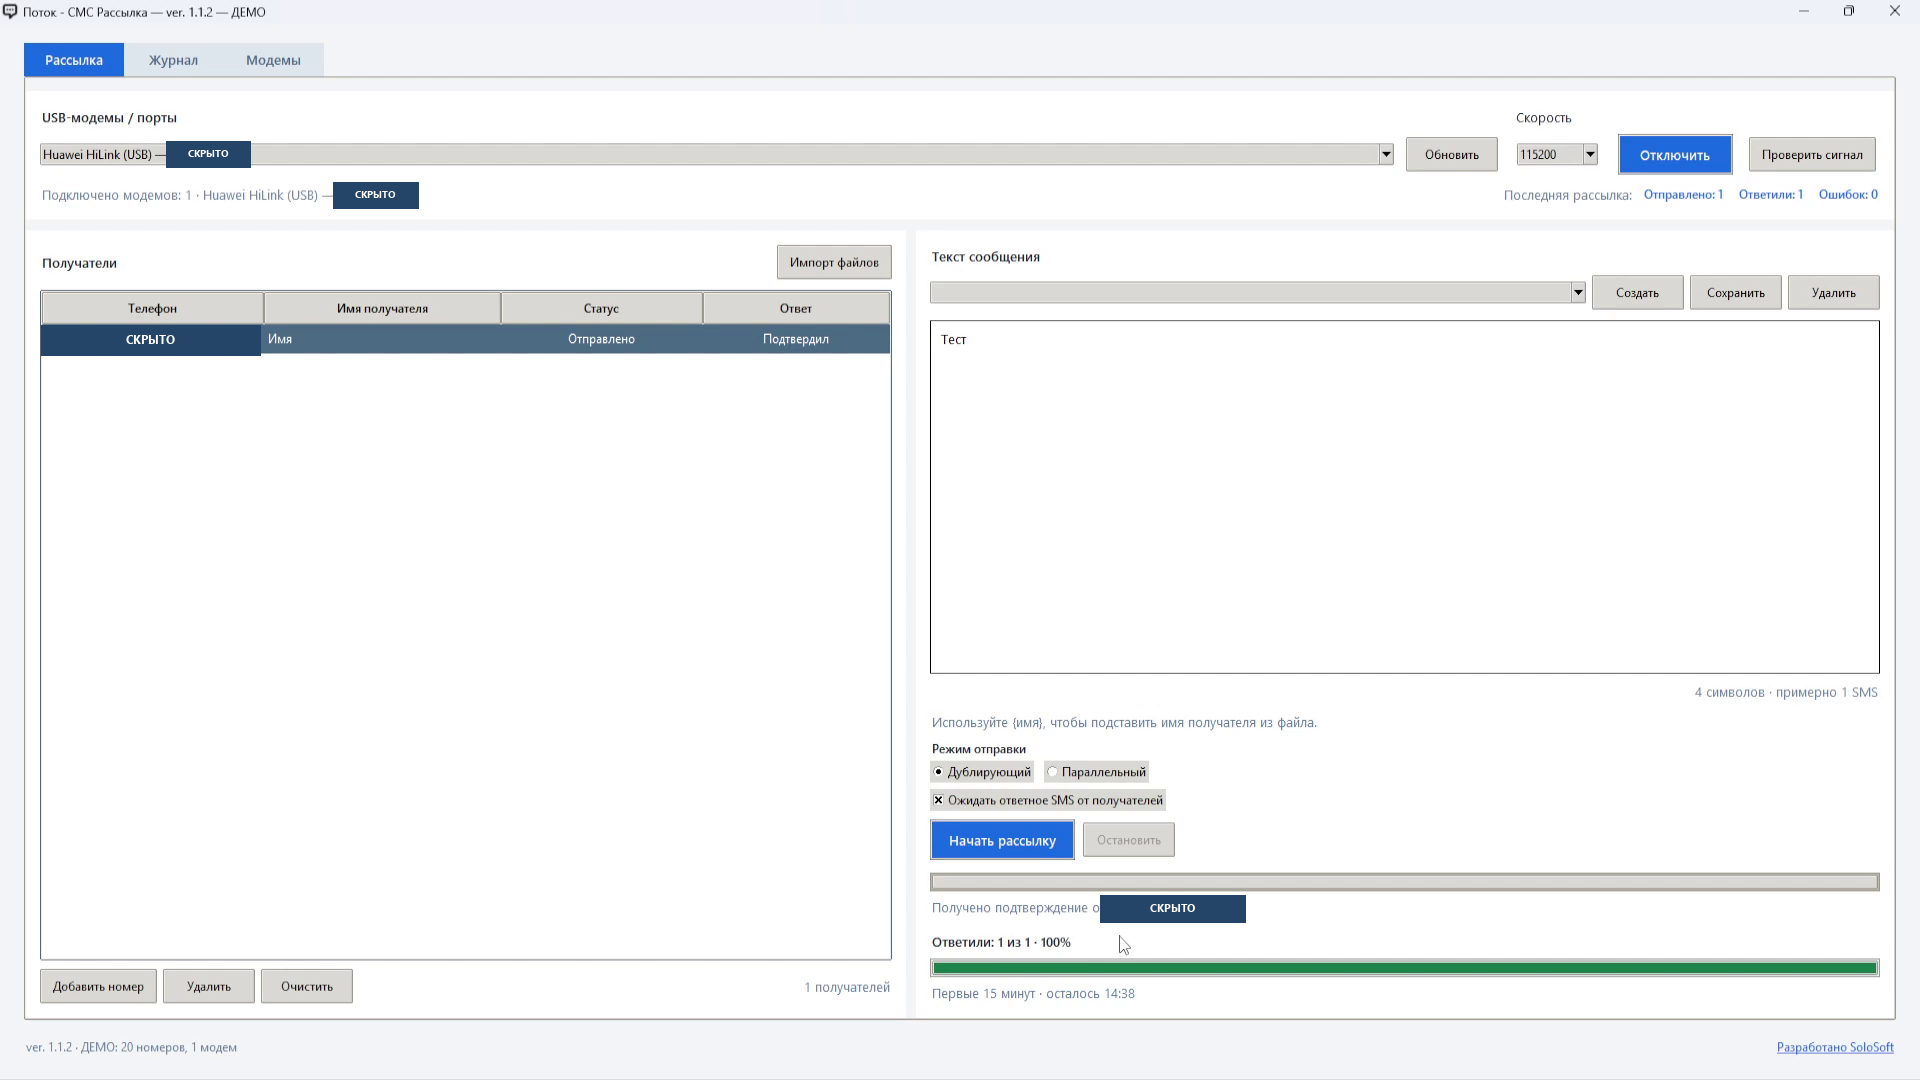Click Отправлено: 1 in last mailing stats
Viewport: 1920px width, 1080px height.
click(x=1683, y=194)
